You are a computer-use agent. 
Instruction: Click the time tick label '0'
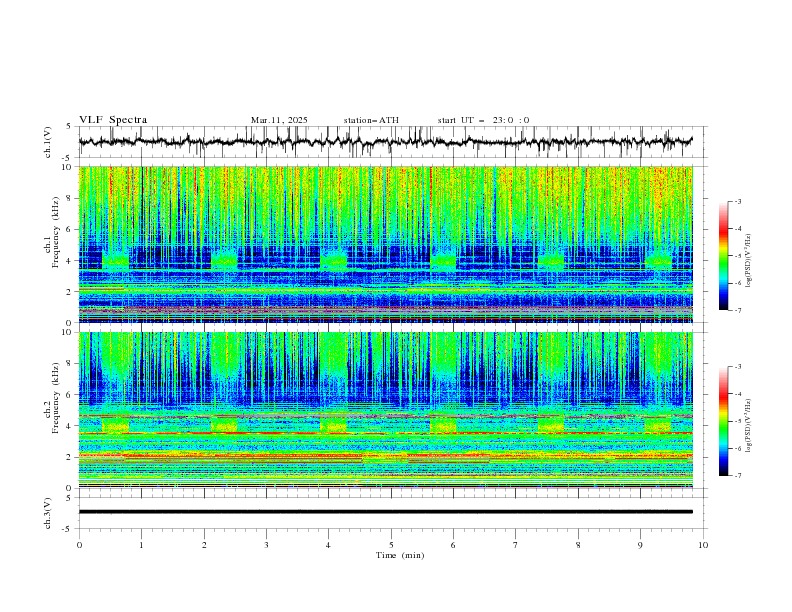click(x=79, y=545)
